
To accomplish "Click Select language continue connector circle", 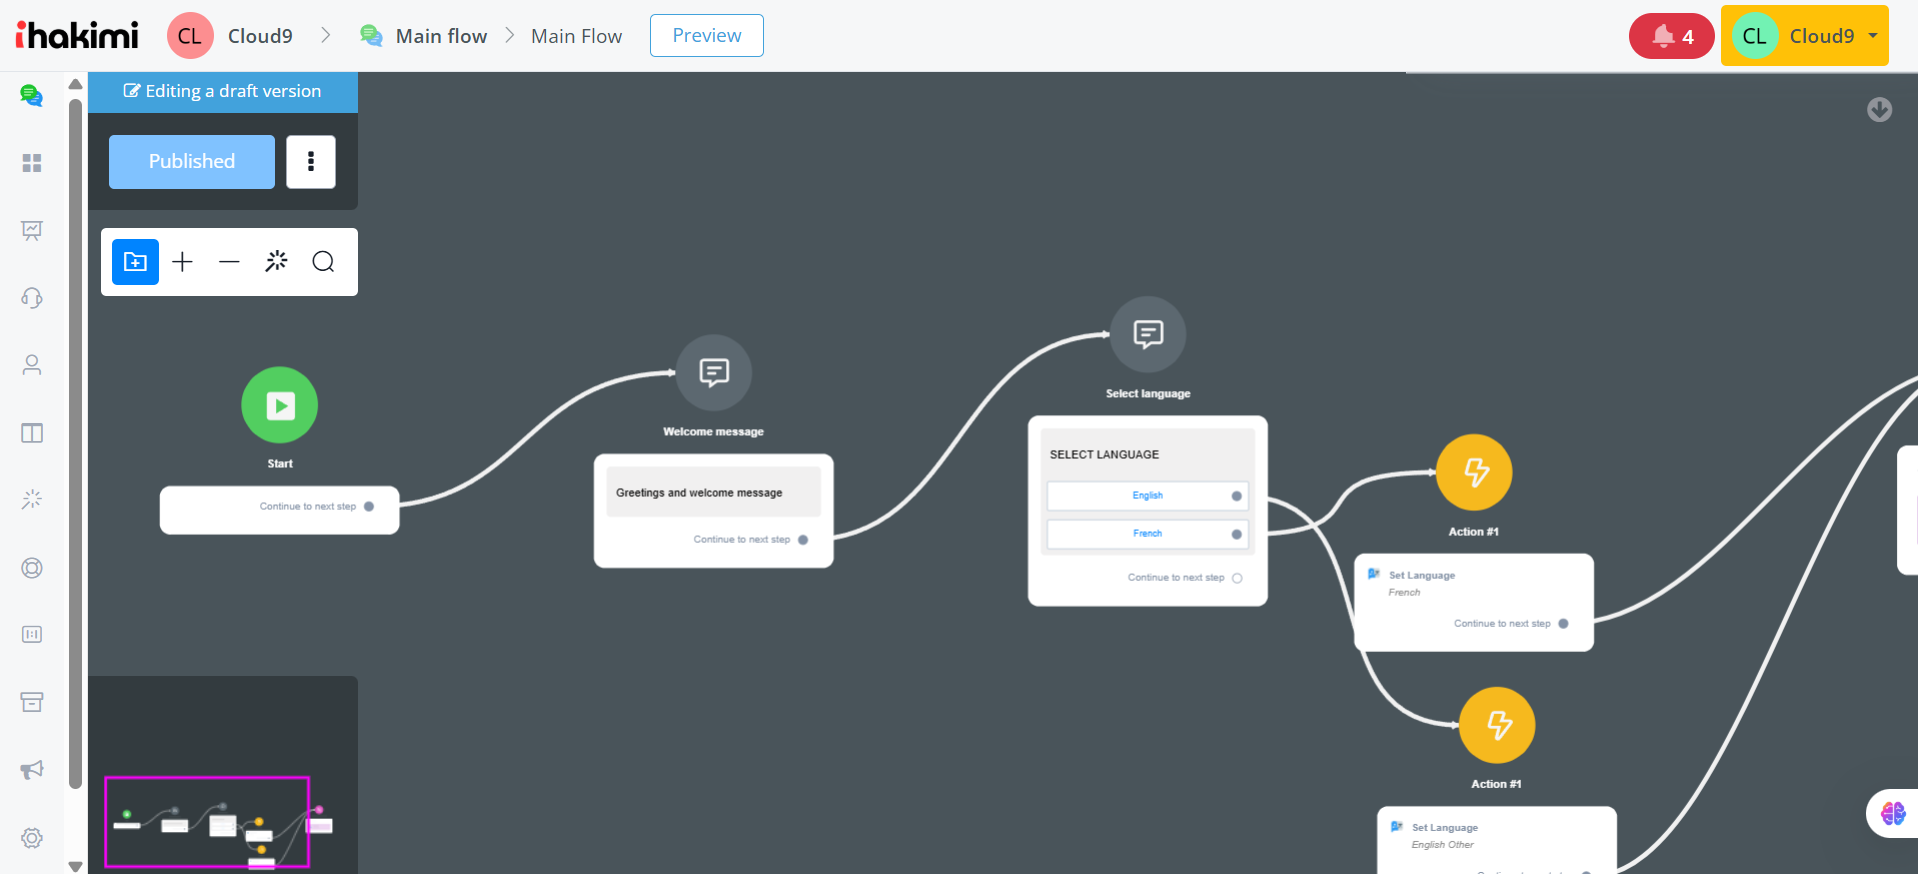I will 1237,578.
